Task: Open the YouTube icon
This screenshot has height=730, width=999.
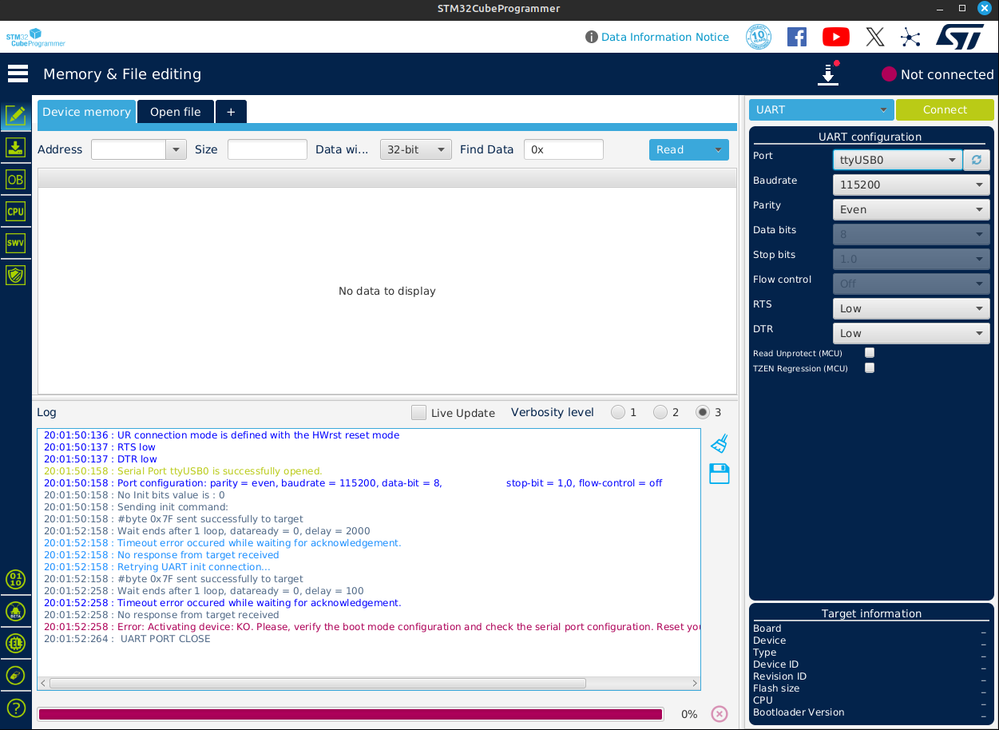Action: (835, 37)
